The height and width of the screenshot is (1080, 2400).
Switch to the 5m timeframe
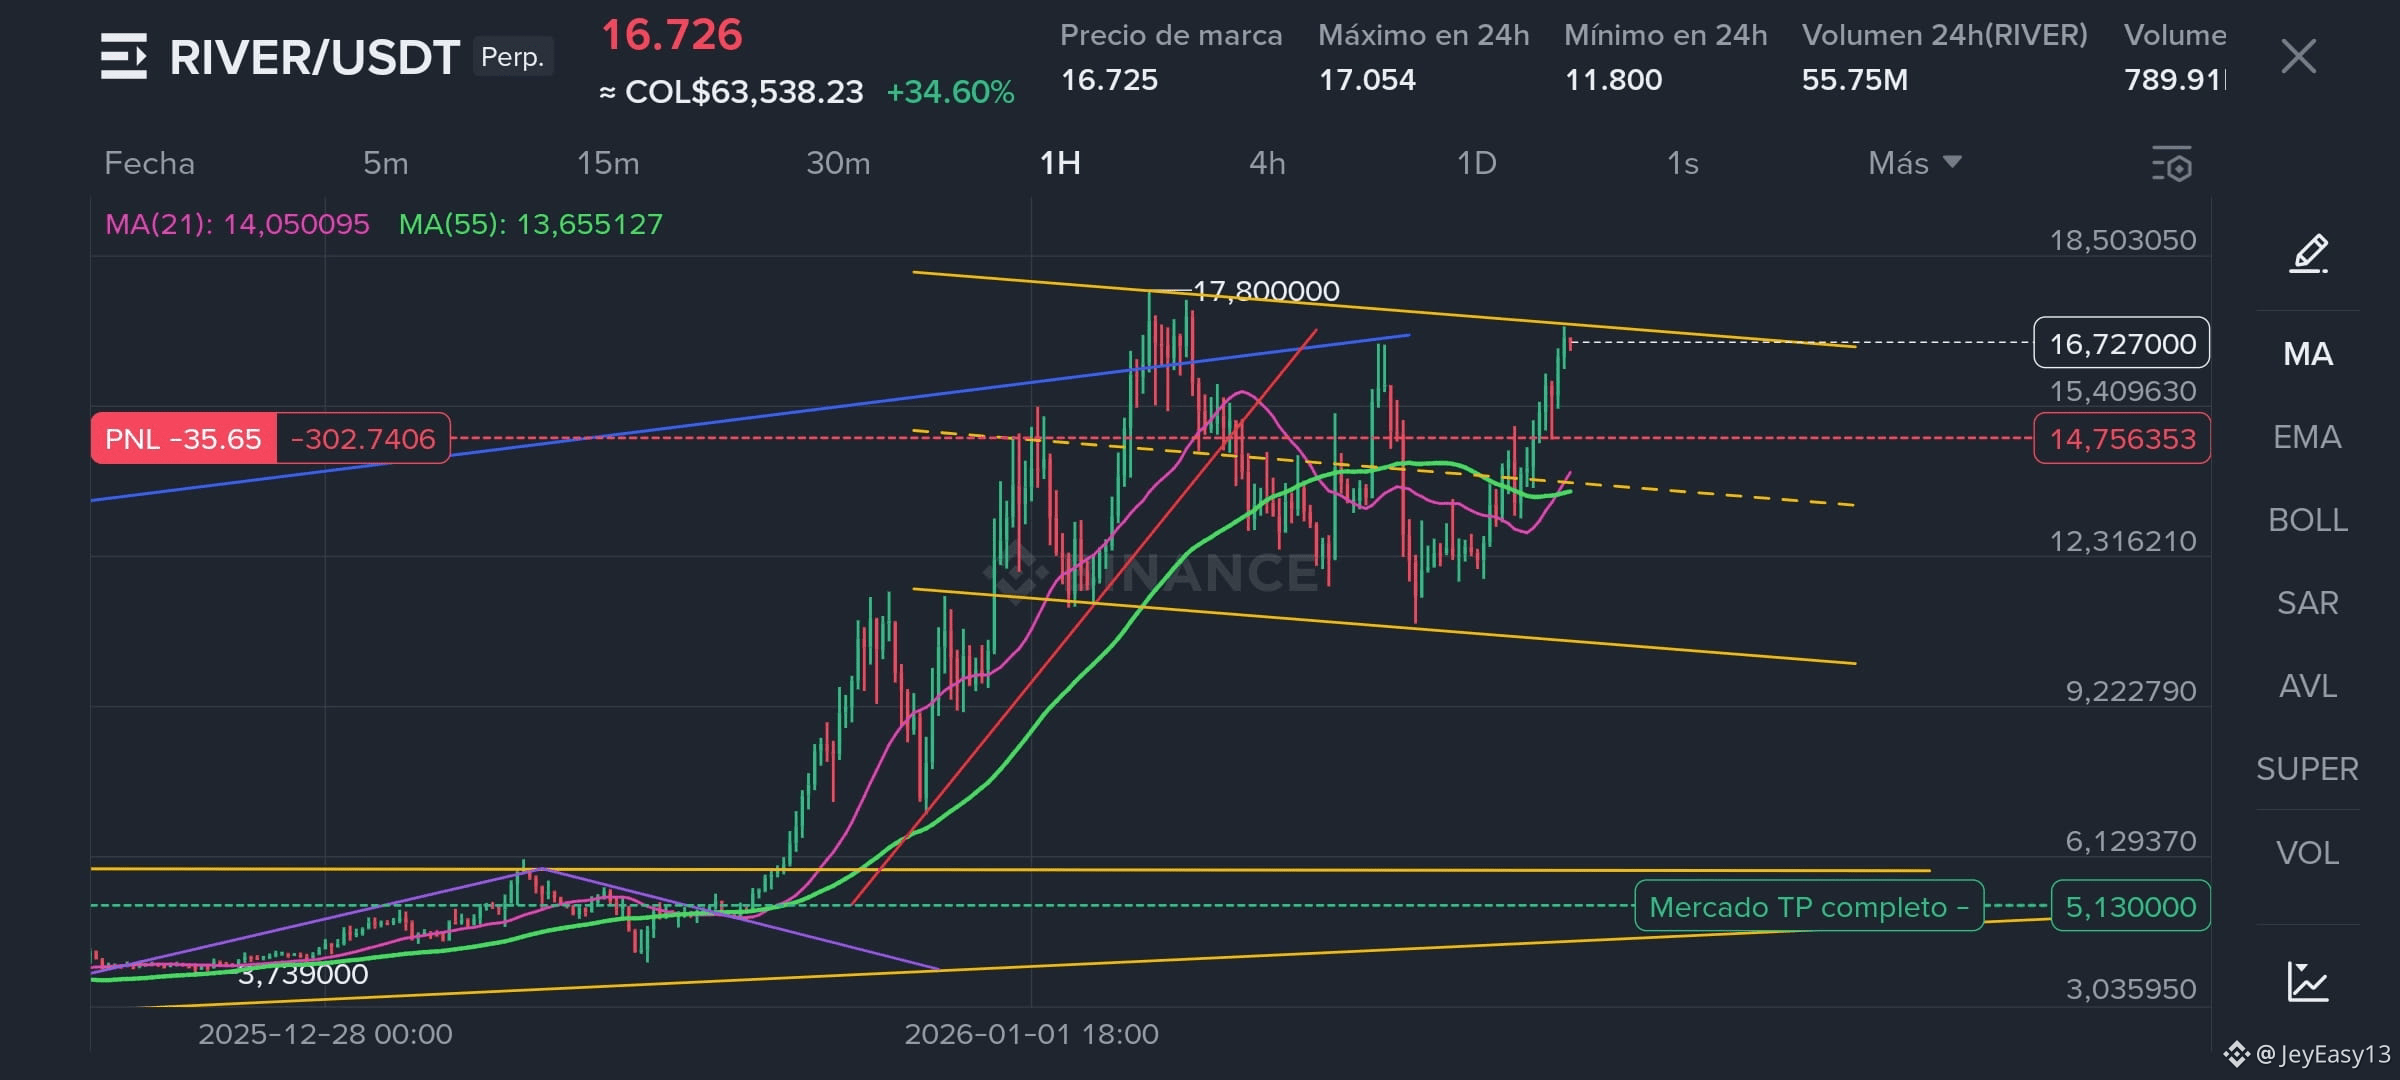click(x=385, y=163)
